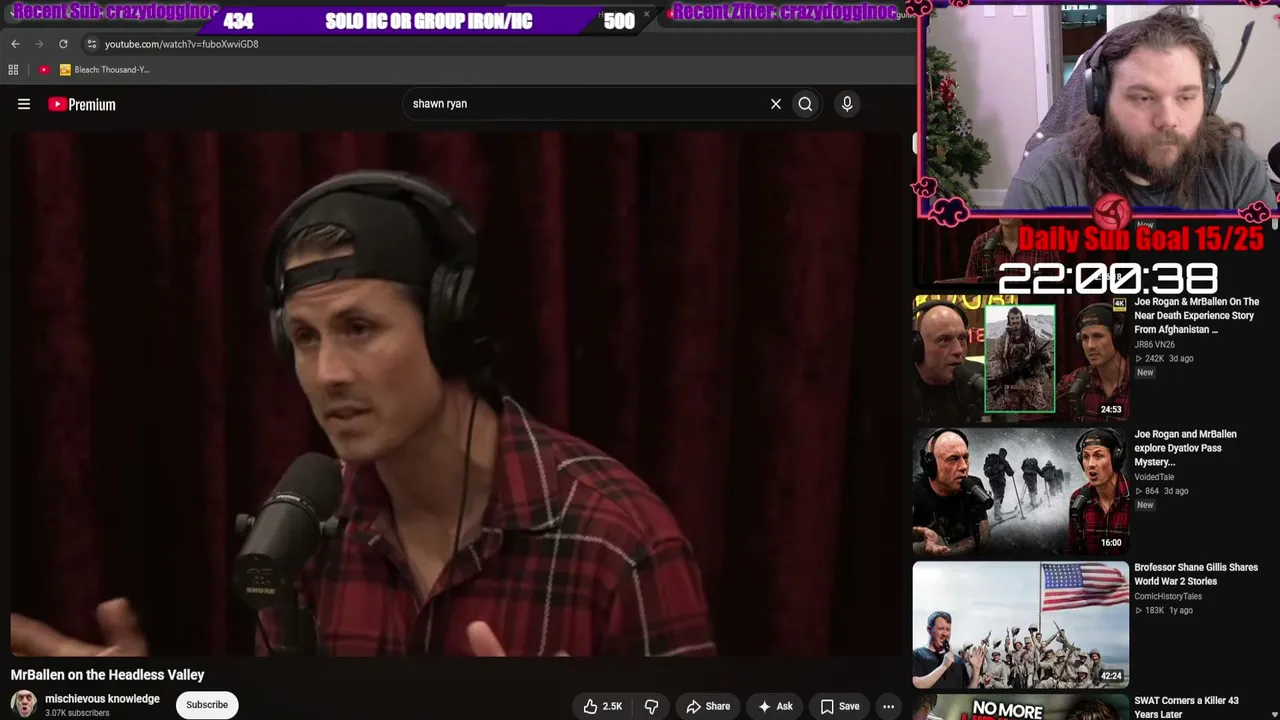Dislike the video
The height and width of the screenshot is (720, 1280).
click(651, 706)
